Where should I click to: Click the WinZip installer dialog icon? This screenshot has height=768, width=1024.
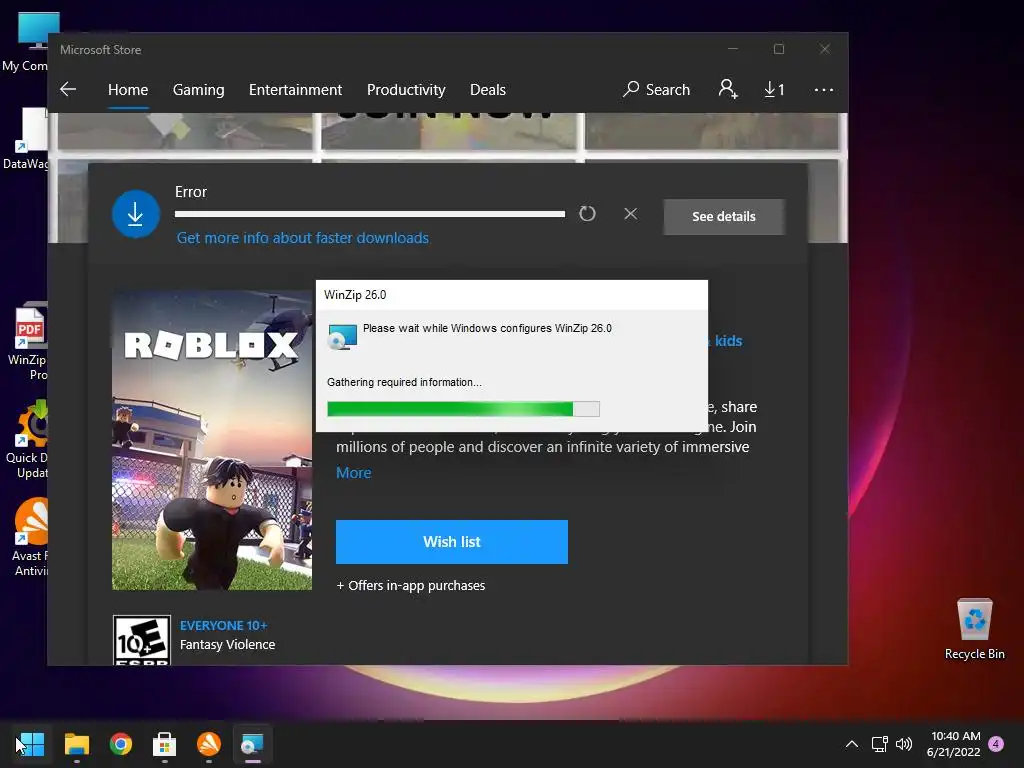pos(342,336)
